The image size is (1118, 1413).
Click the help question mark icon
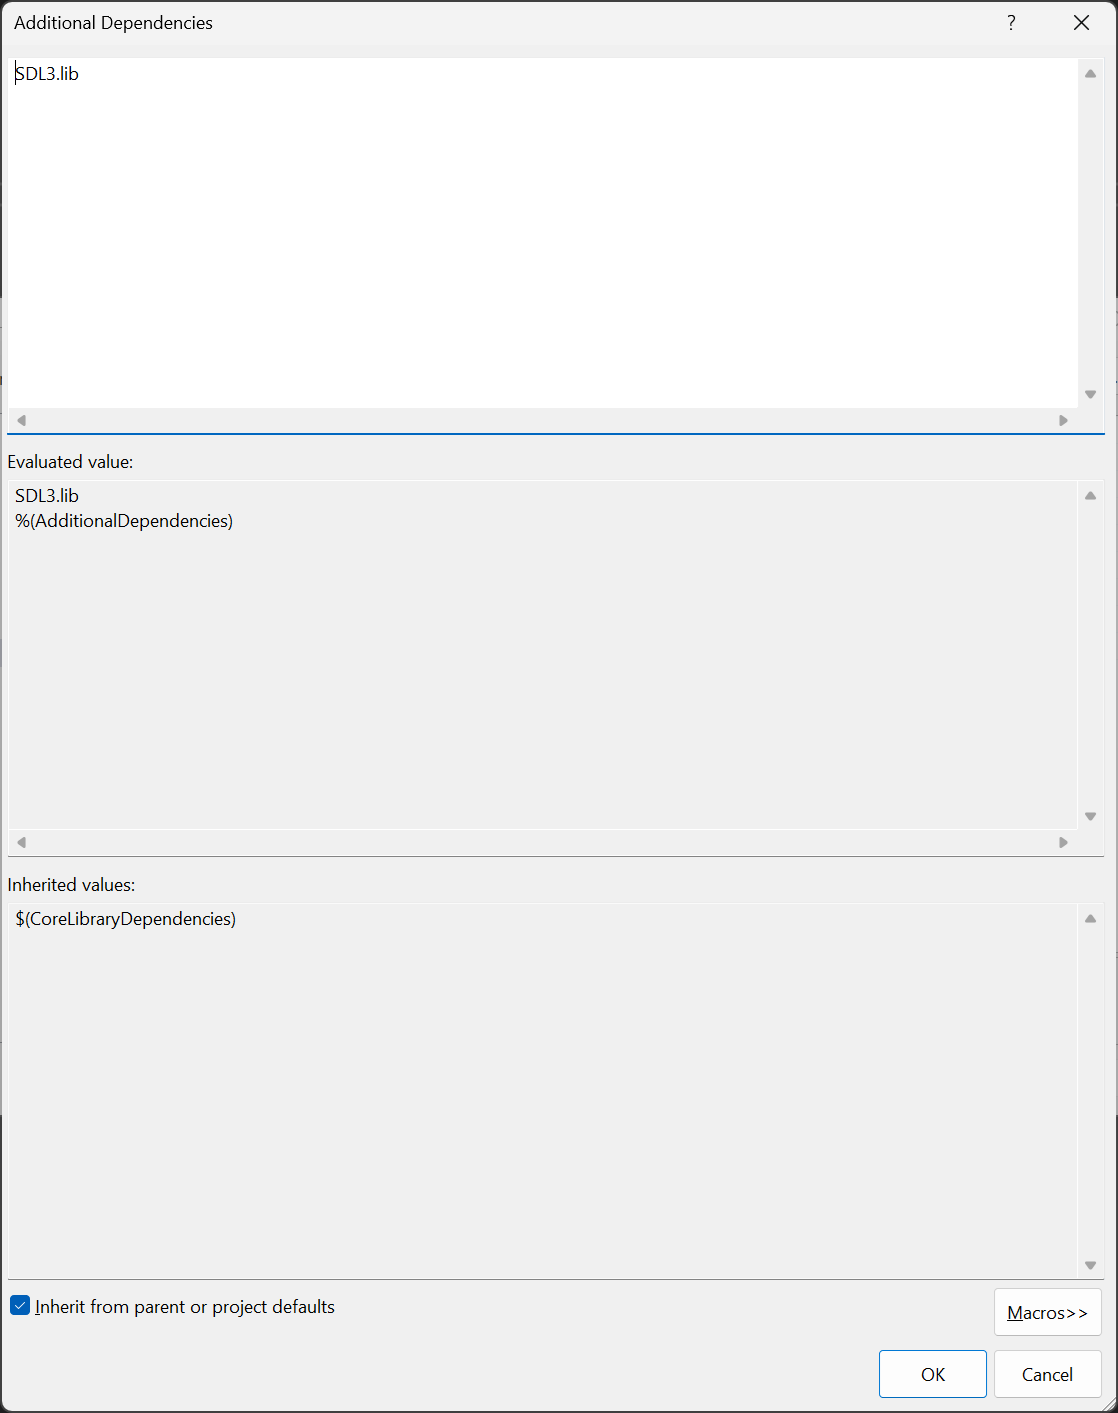tap(1011, 23)
